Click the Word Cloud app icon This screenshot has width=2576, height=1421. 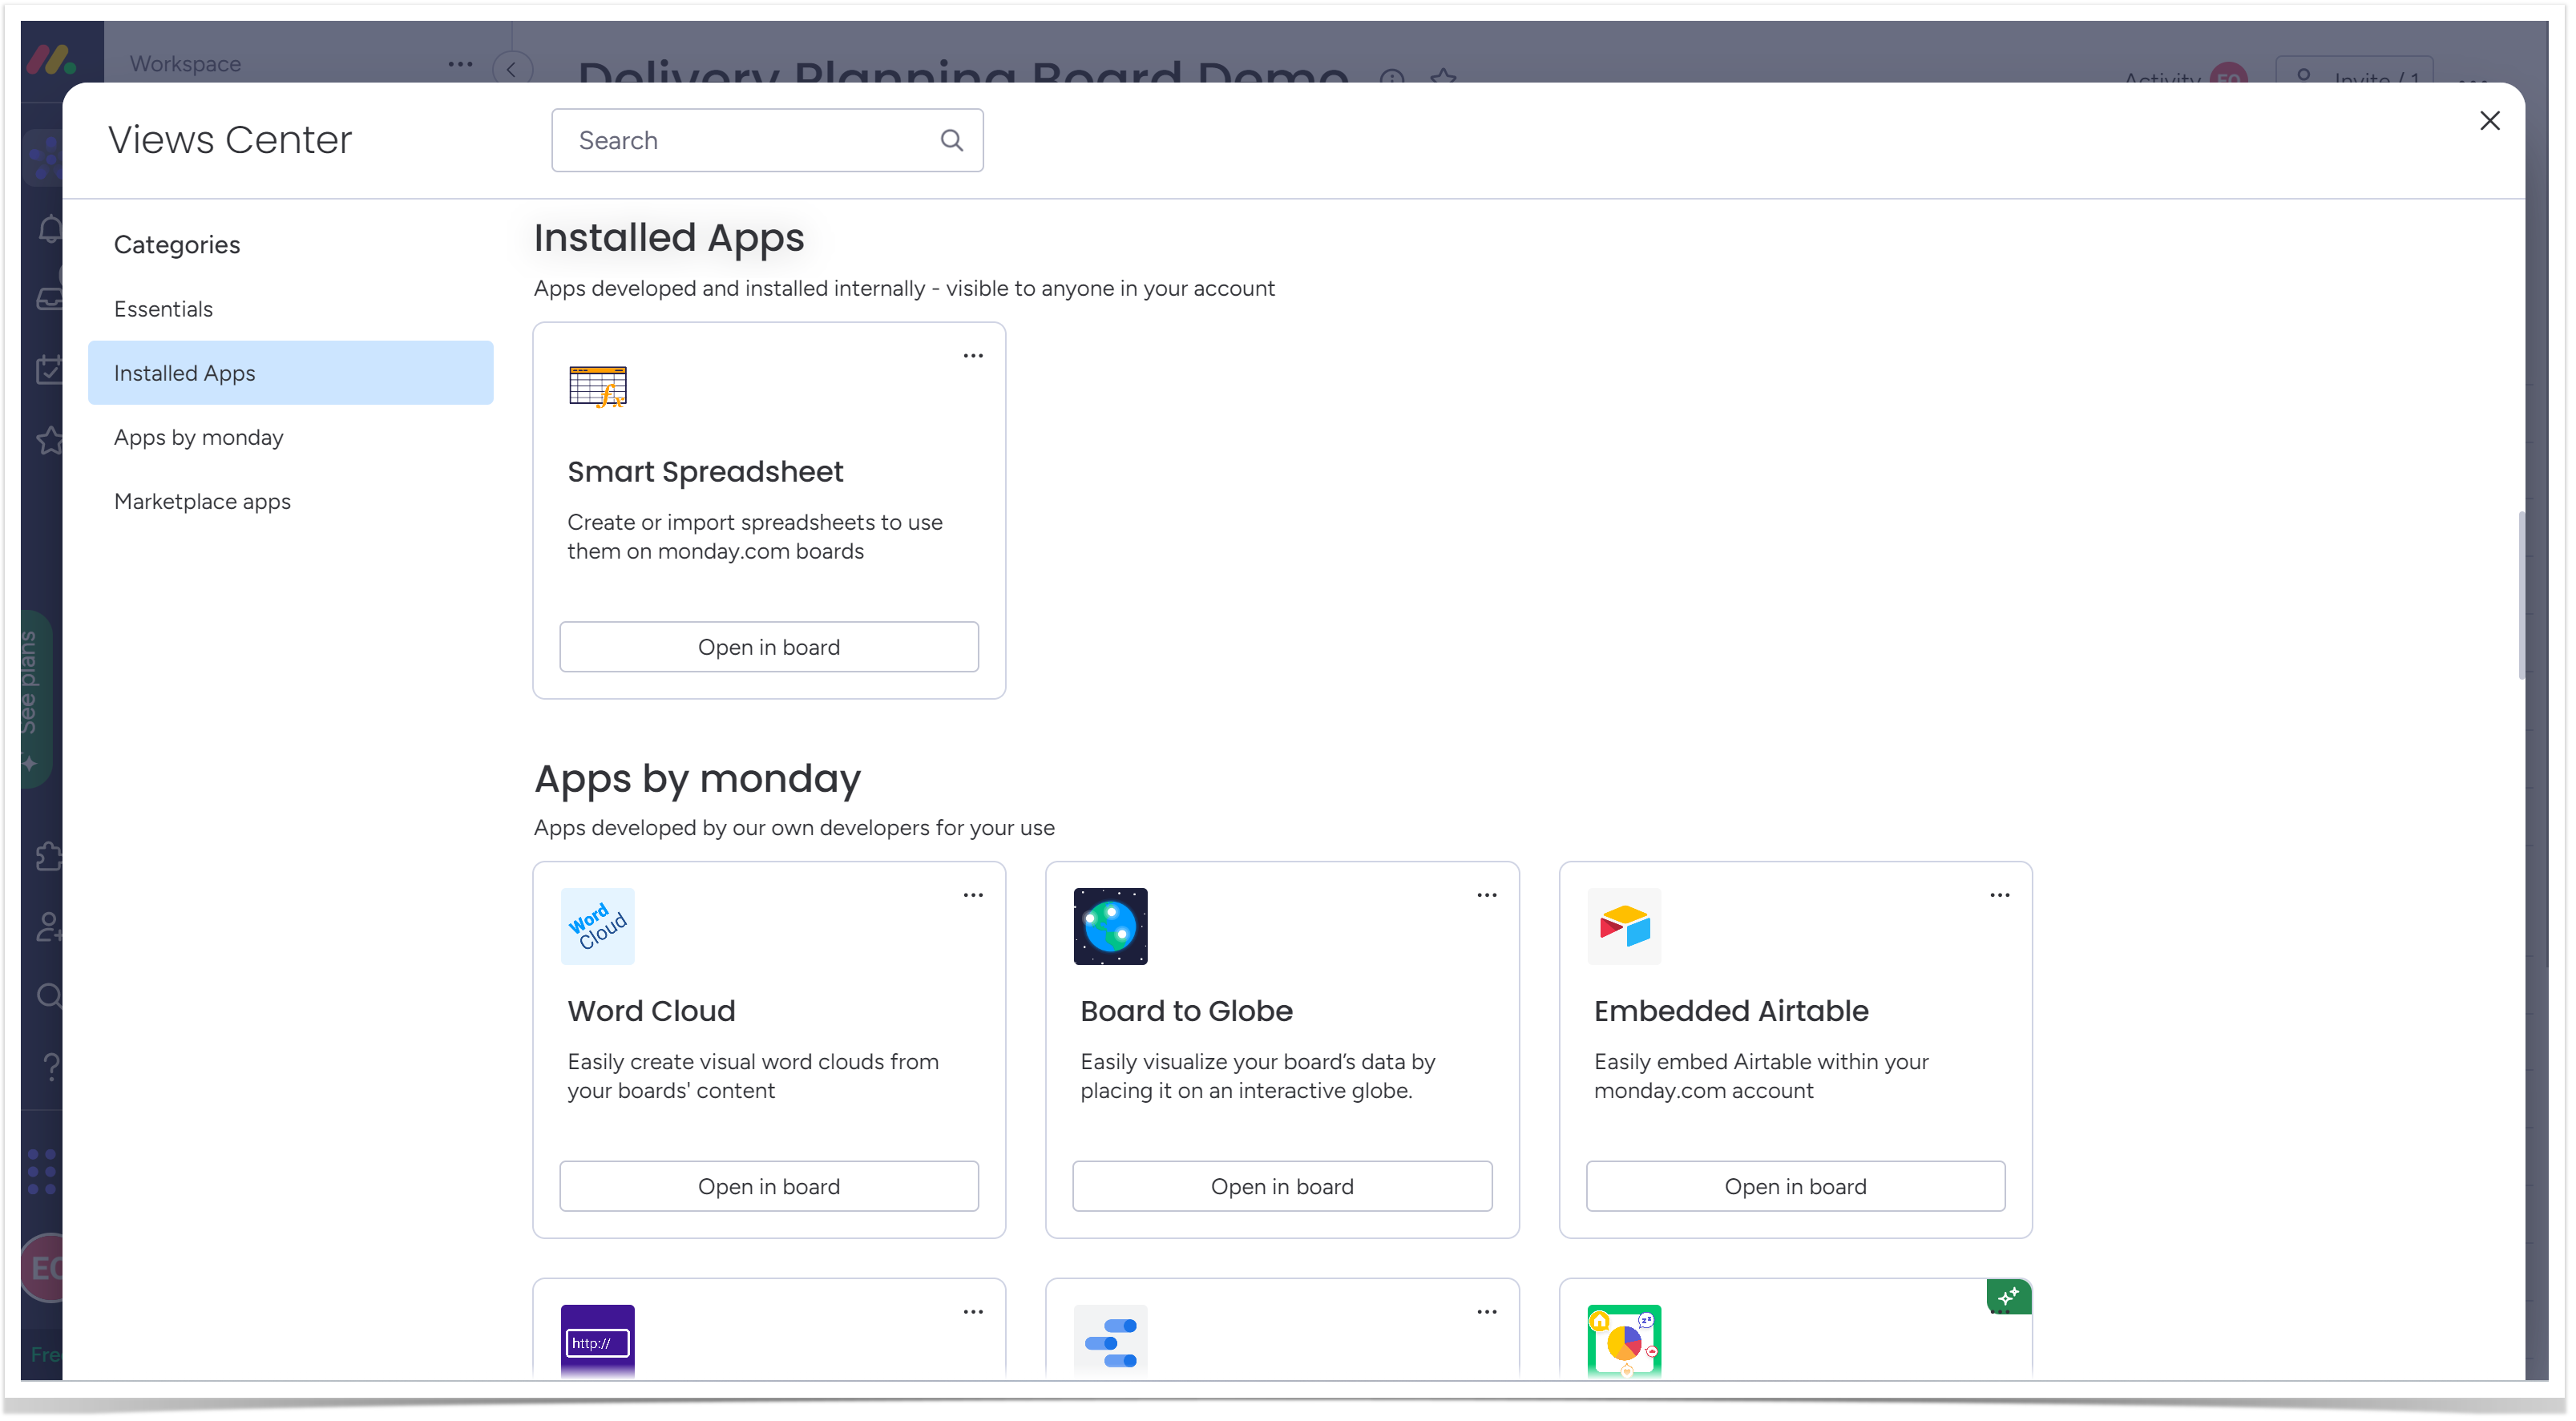click(x=598, y=926)
